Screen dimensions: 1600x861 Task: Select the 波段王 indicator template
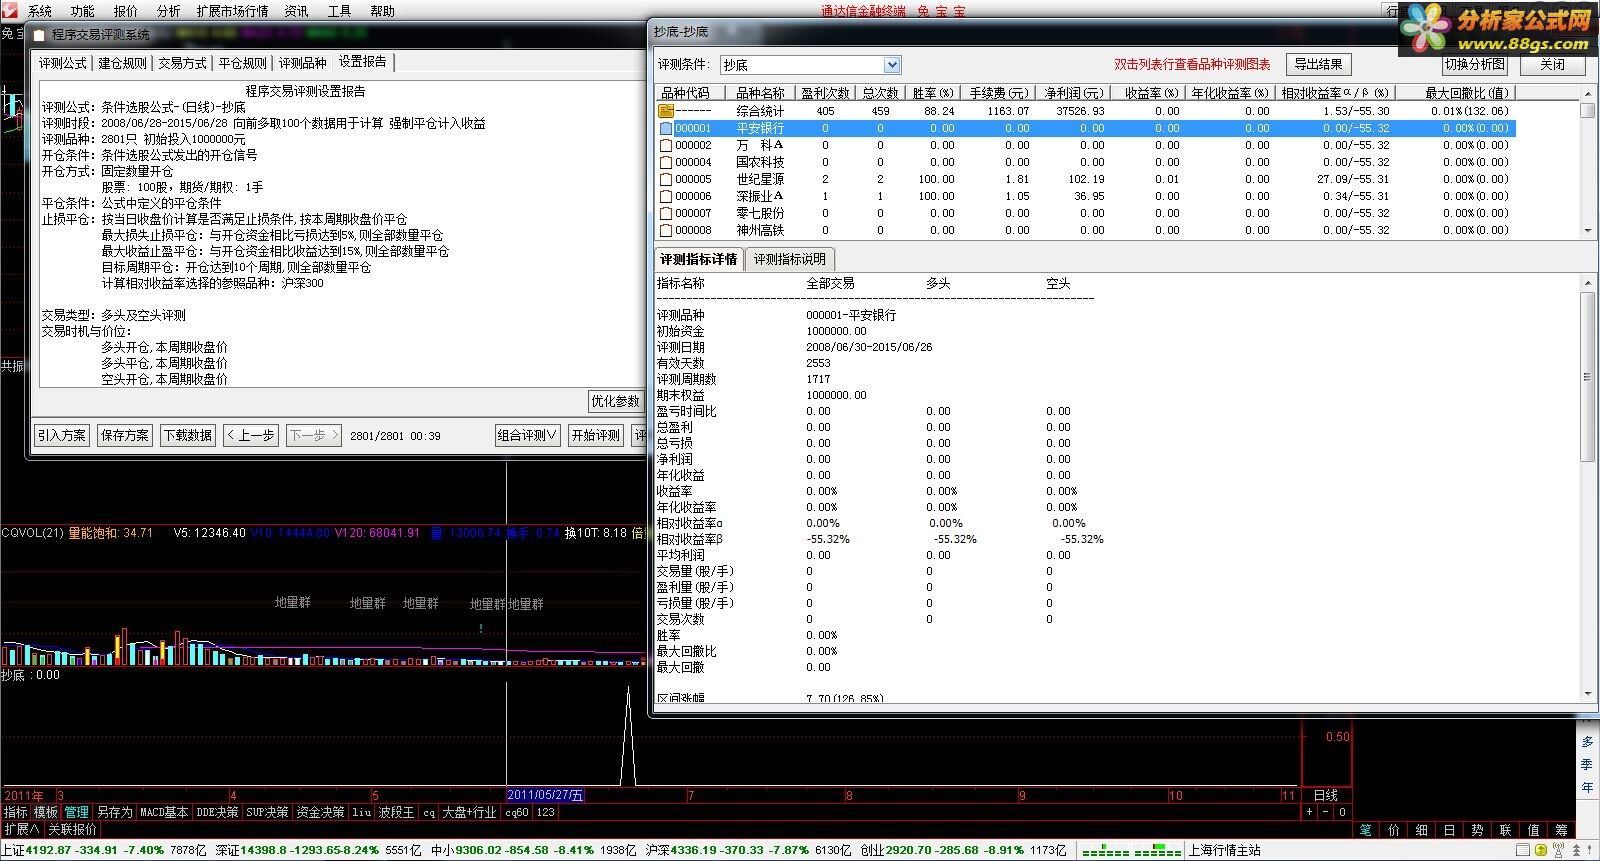coord(396,812)
